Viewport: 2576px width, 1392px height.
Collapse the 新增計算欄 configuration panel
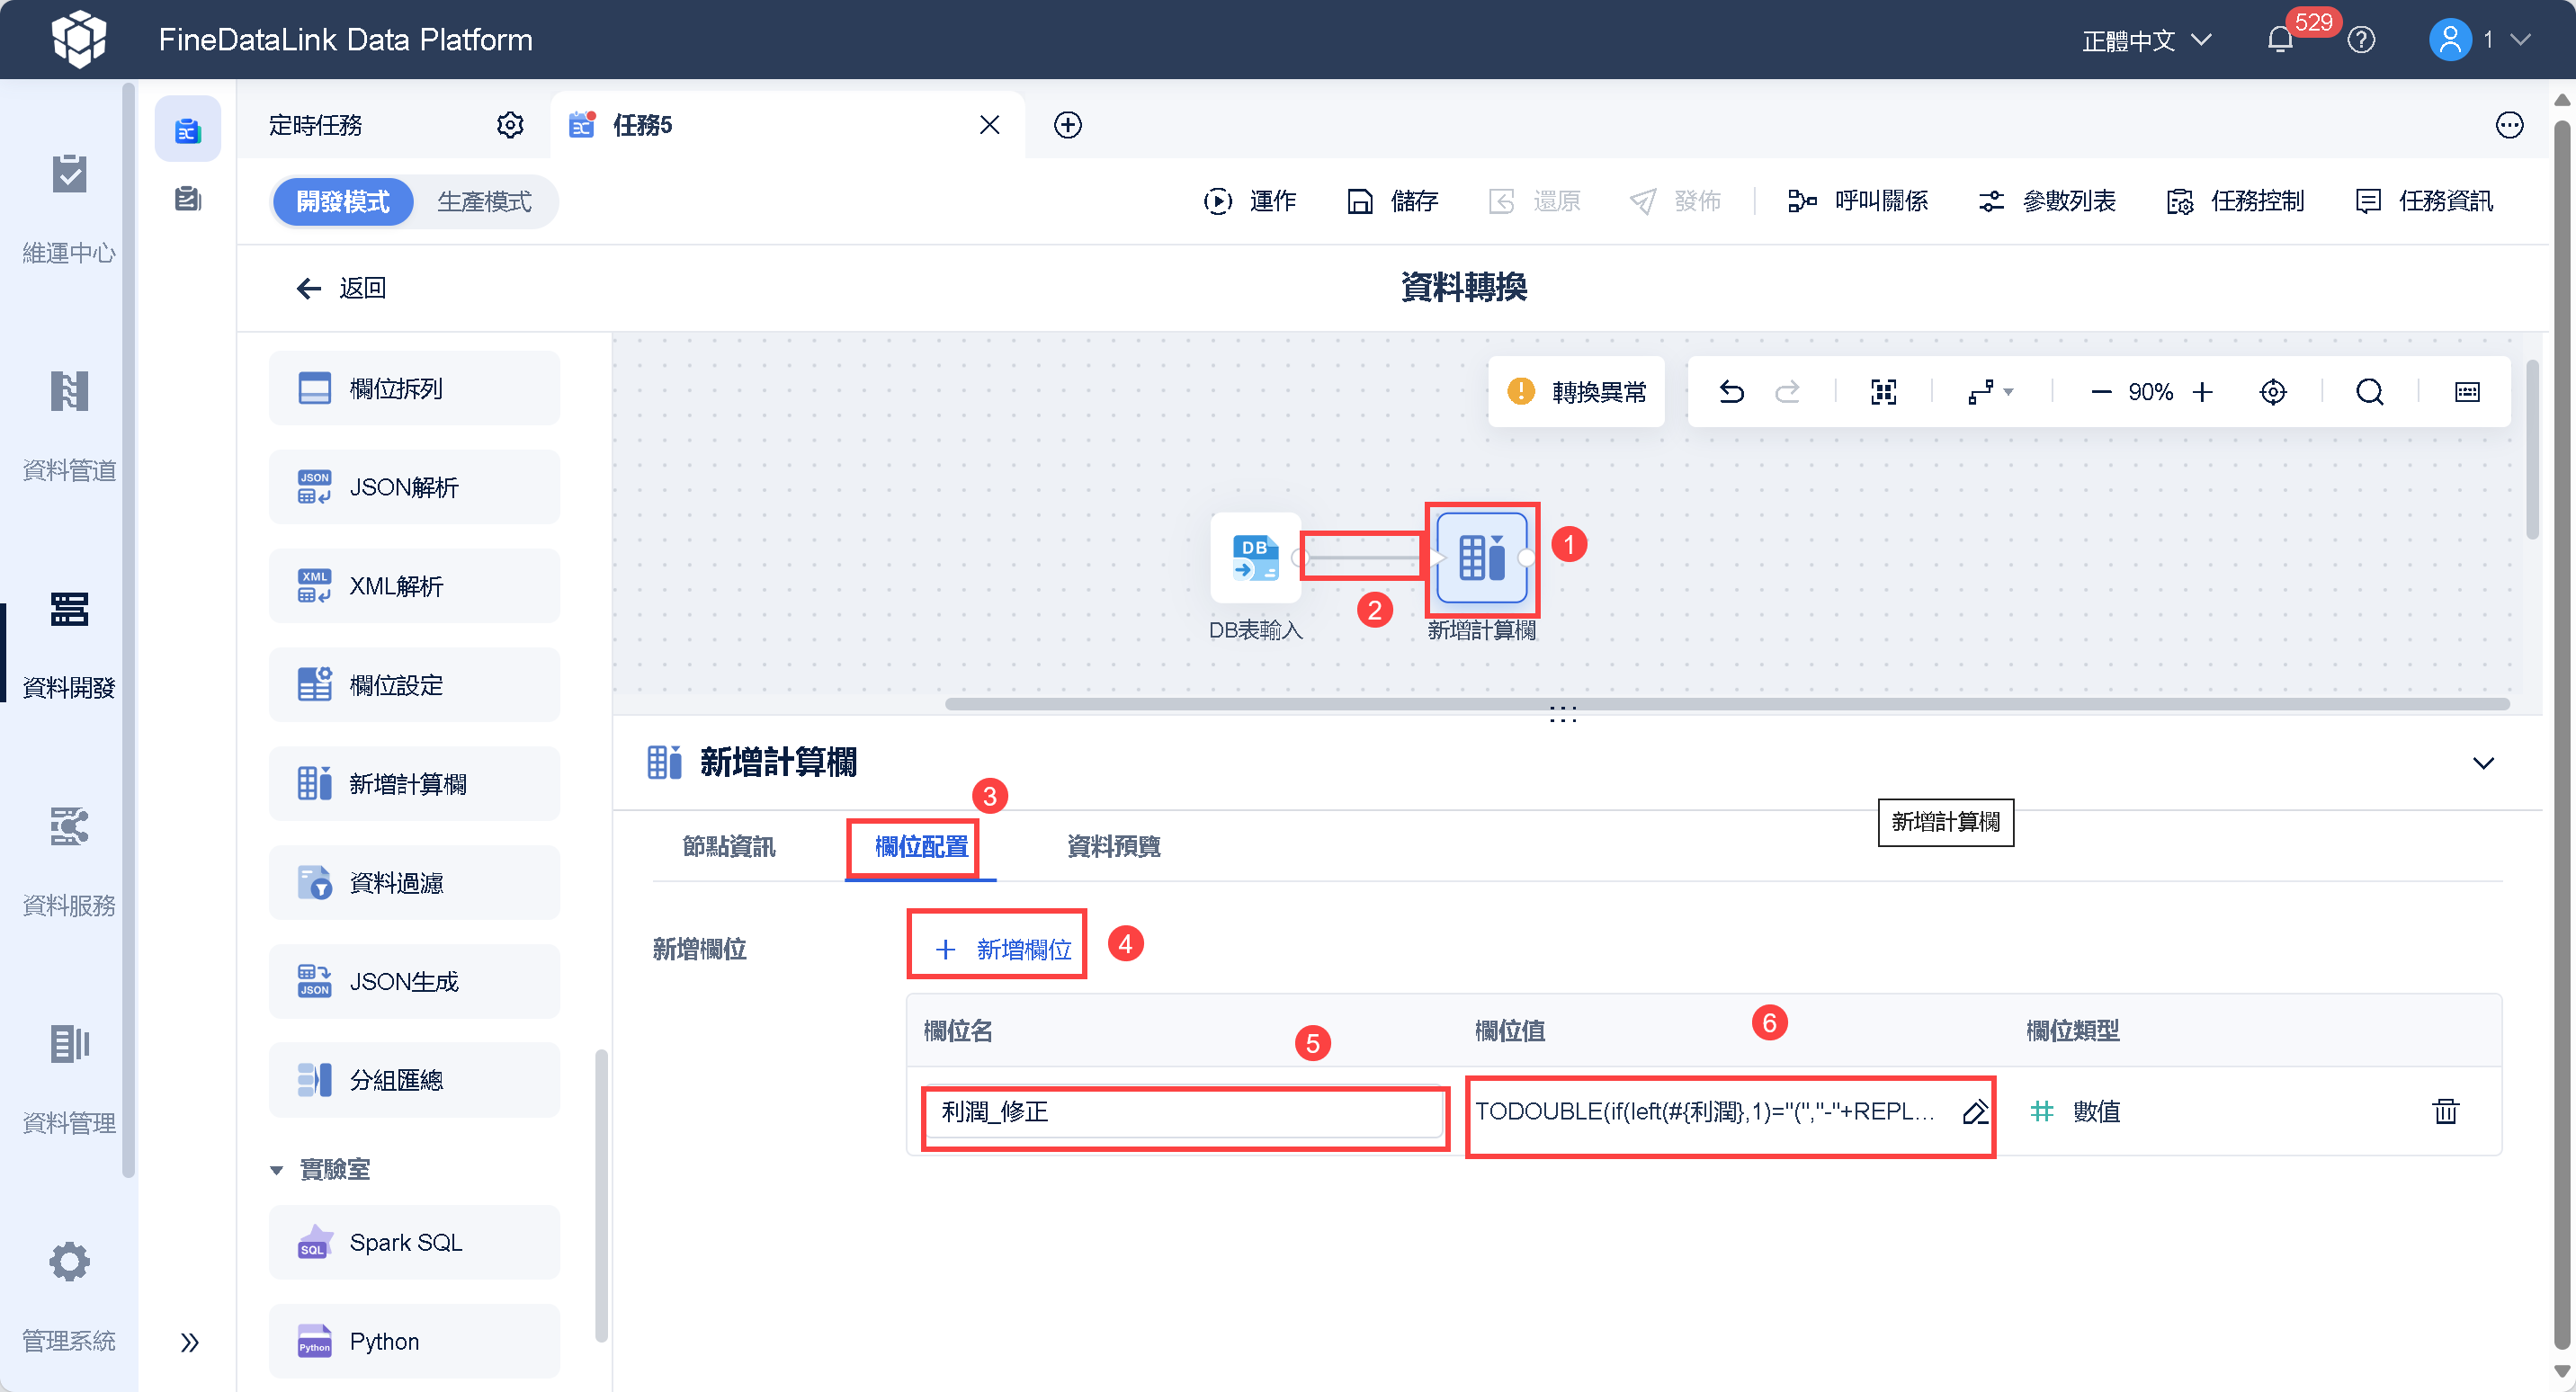pyautogui.click(x=2483, y=763)
